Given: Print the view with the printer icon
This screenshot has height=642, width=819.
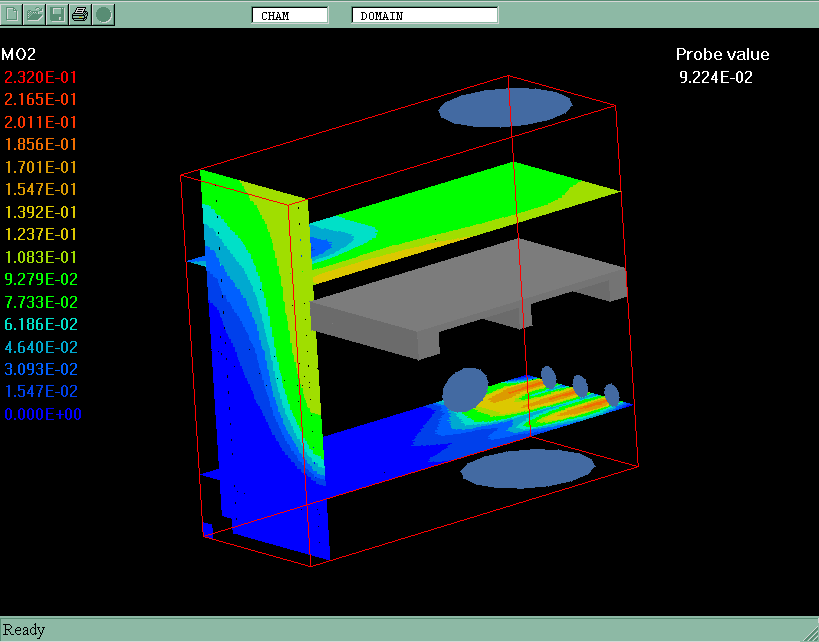Looking at the screenshot, I should click(80, 14).
